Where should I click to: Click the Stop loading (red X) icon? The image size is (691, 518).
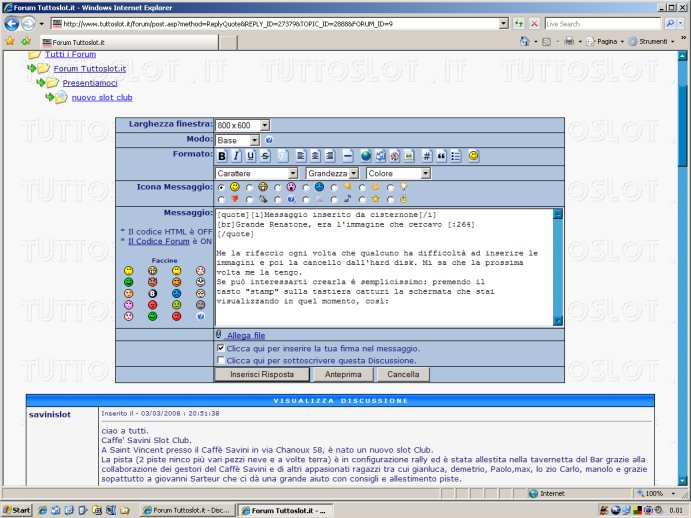click(x=534, y=23)
